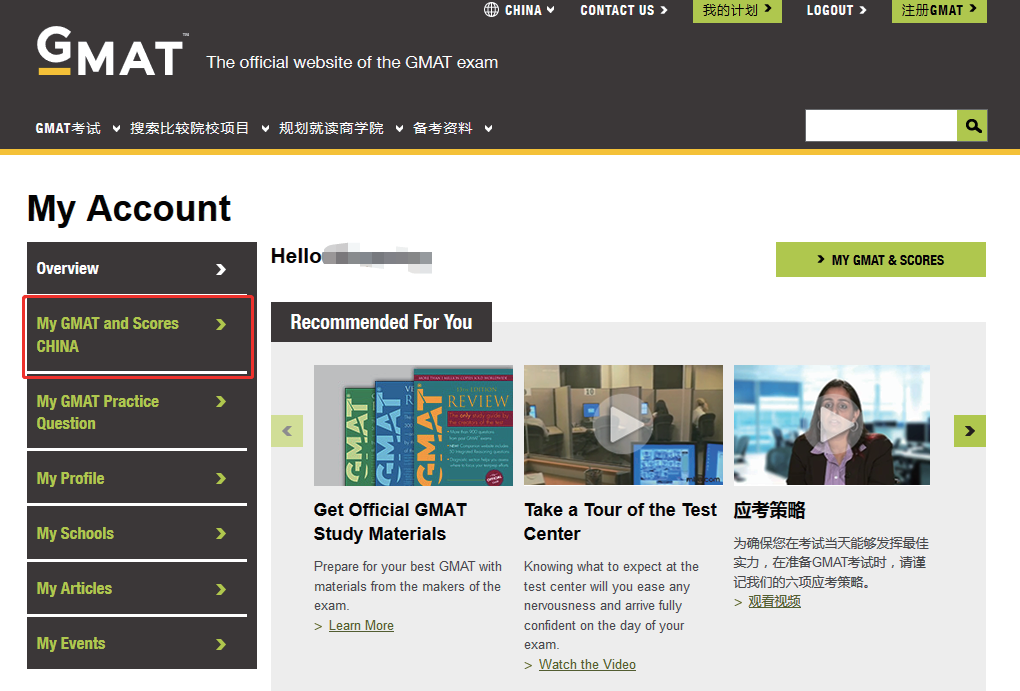Click the 观看视频 link
The height and width of the screenshot is (691, 1020).
coord(774,601)
